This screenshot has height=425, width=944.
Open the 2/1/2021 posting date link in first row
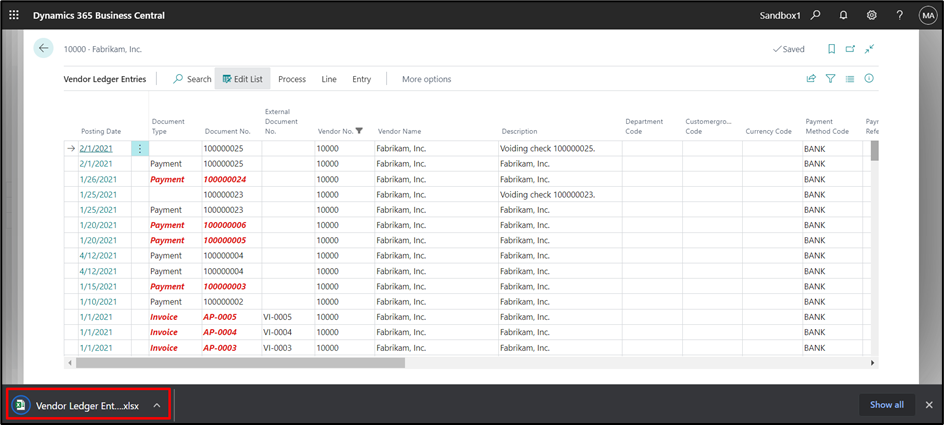[96, 148]
